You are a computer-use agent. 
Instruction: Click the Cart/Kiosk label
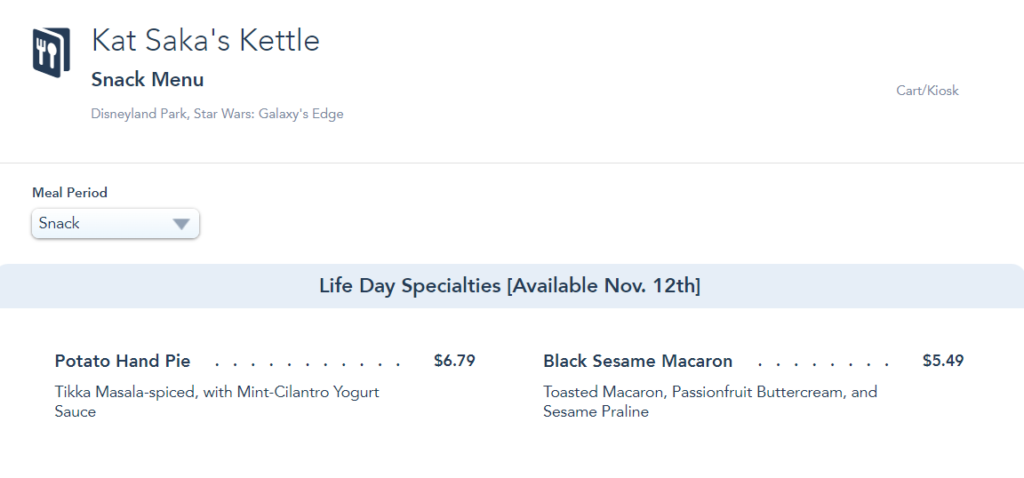(x=927, y=91)
